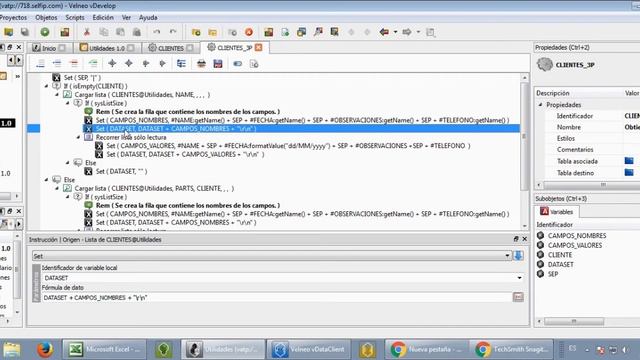Collapse the Cargar lista PARTS, CLIENTE node
Image resolution: width=640 pixels, height=360 pixels.
57,188
